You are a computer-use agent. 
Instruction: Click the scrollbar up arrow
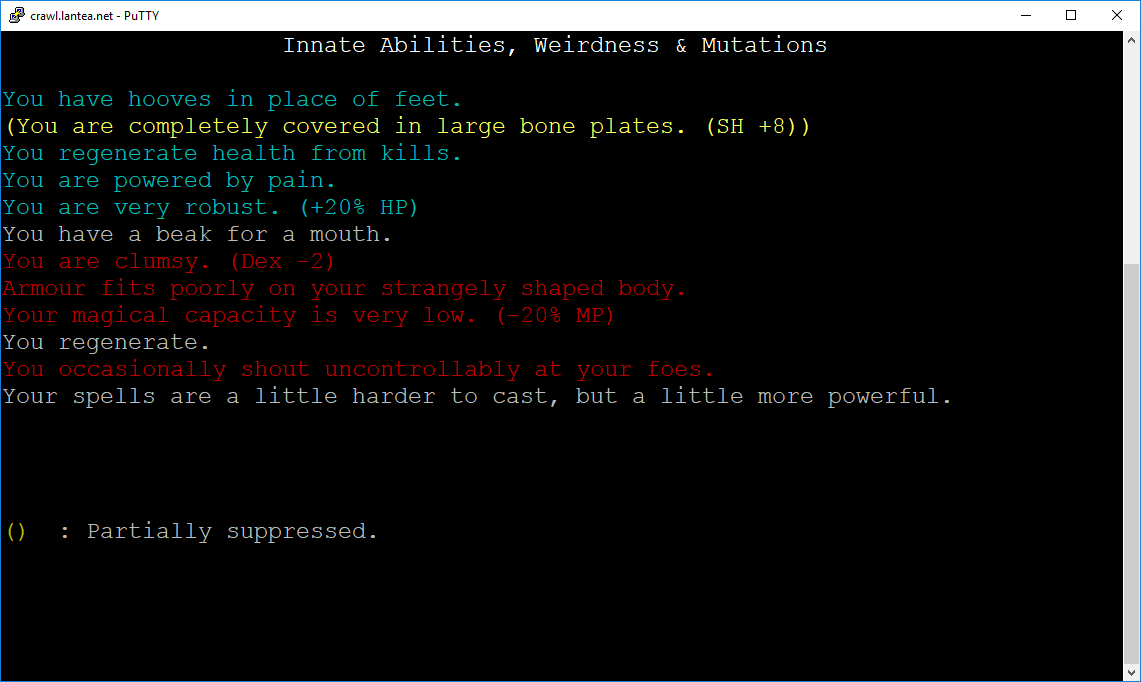1132,41
